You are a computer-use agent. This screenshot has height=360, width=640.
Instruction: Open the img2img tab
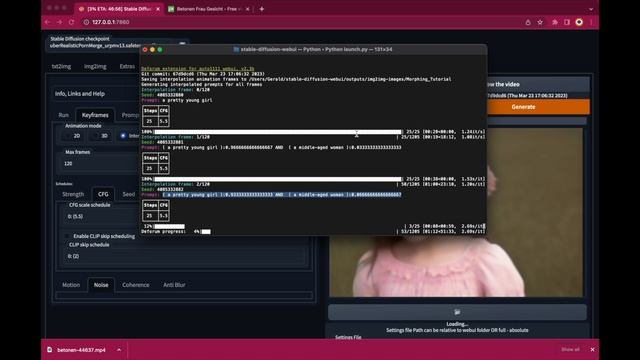(95, 66)
